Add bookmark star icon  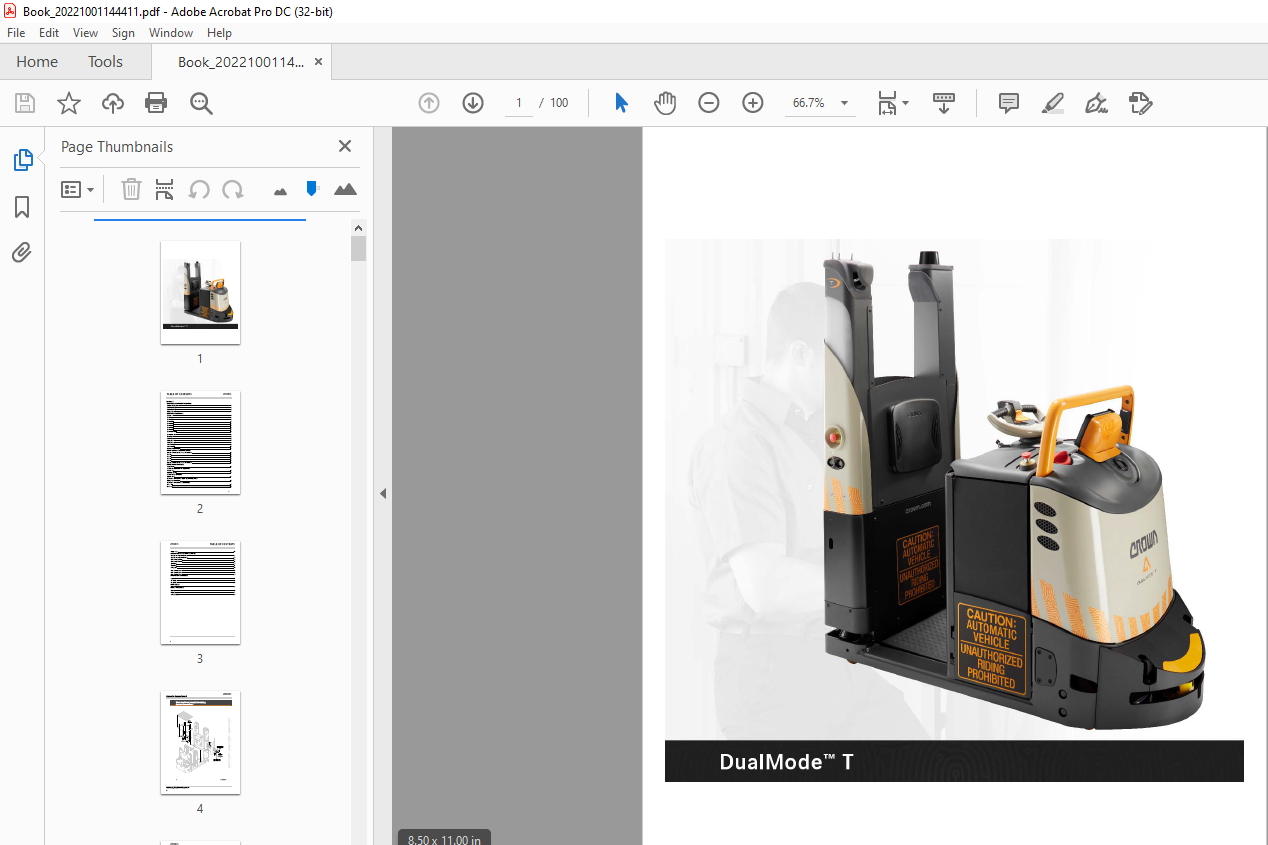point(68,103)
